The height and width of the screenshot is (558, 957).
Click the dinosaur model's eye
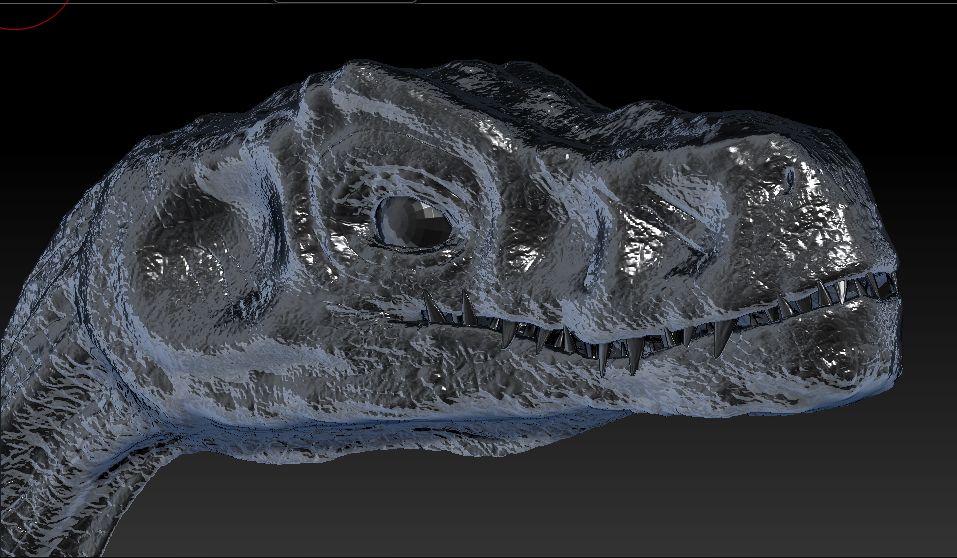(x=412, y=221)
